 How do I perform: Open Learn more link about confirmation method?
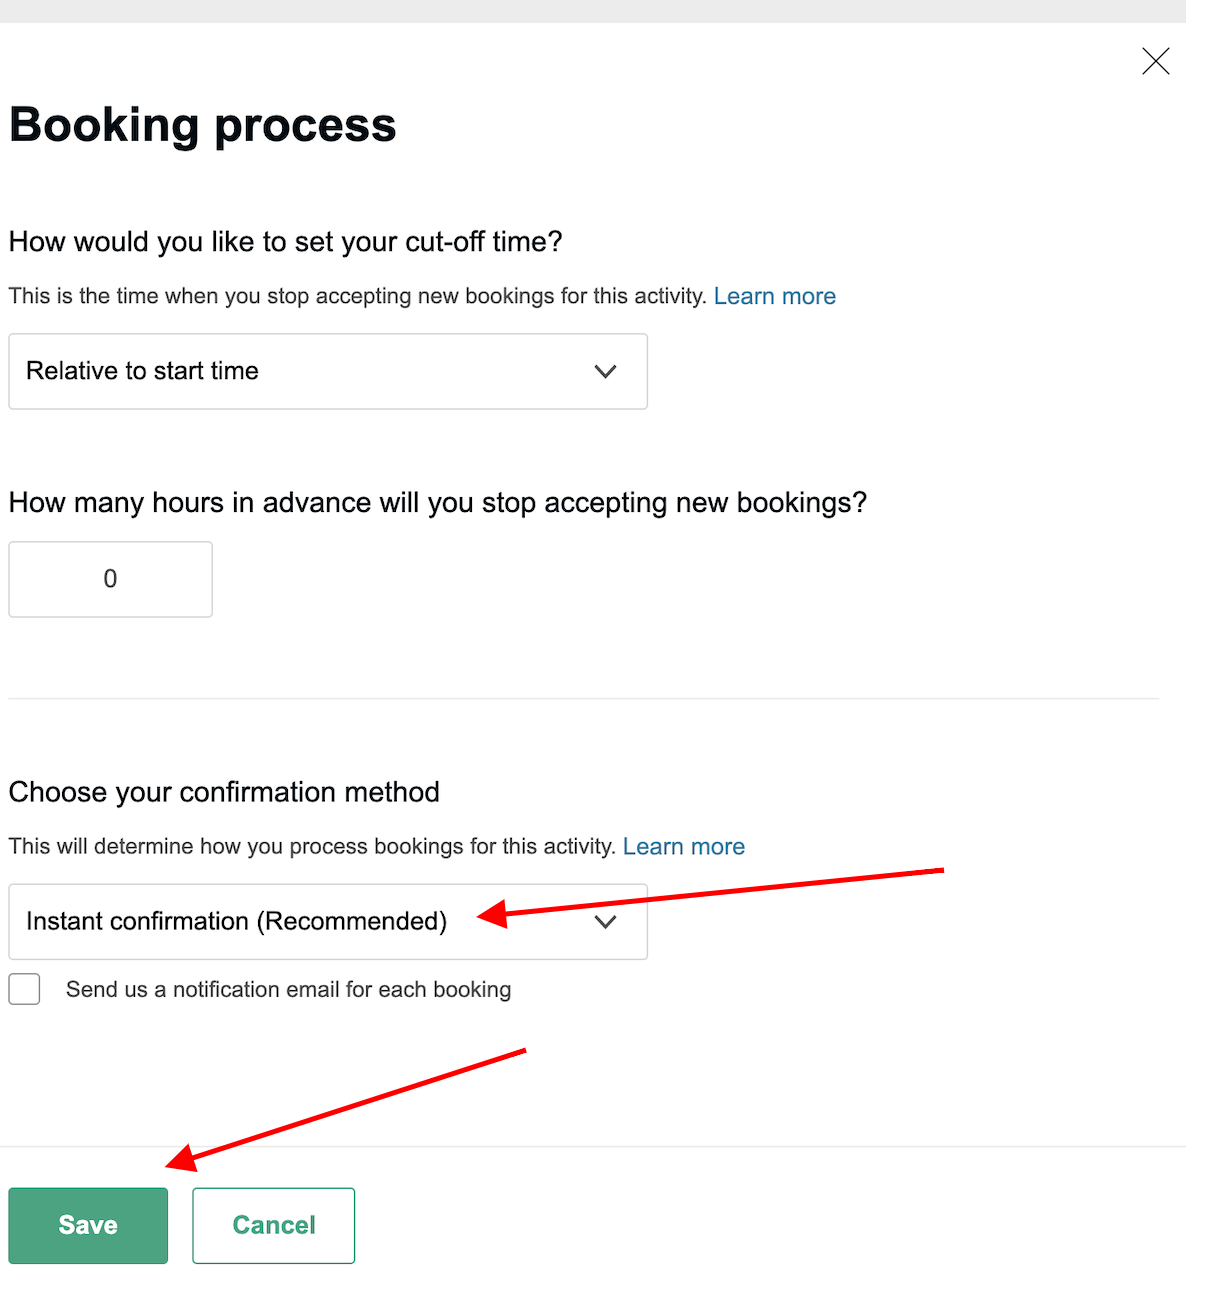click(x=684, y=847)
